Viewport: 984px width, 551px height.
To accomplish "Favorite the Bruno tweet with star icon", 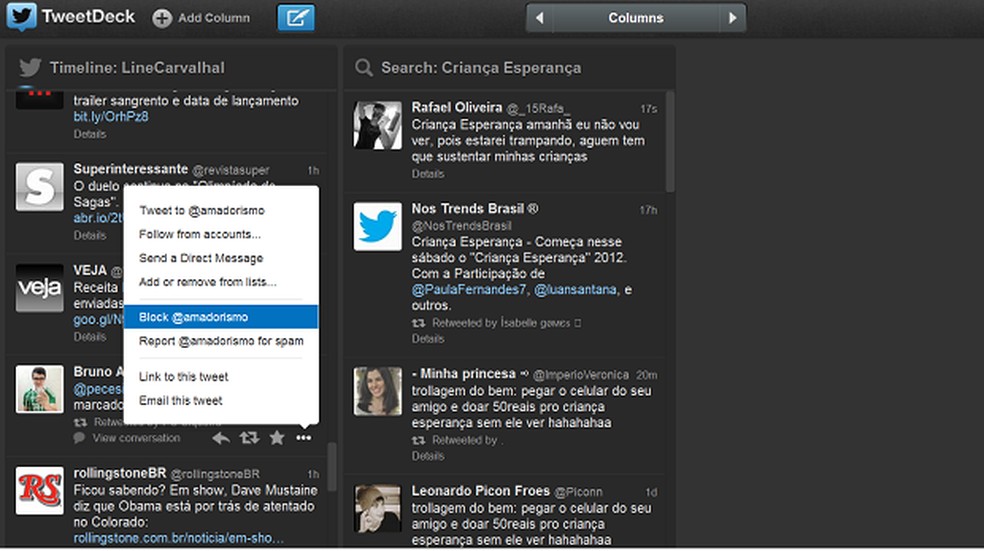I will click(x=277, y=437).
